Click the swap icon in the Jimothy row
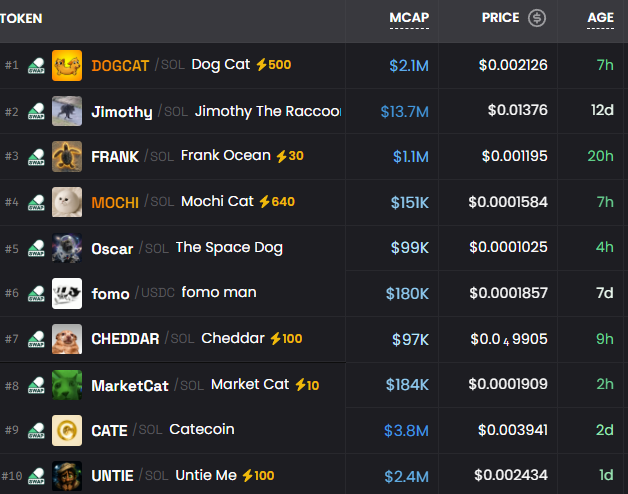The height and width of the screenshot is (494, 628). pyautogui.click(x=36, y=111)
